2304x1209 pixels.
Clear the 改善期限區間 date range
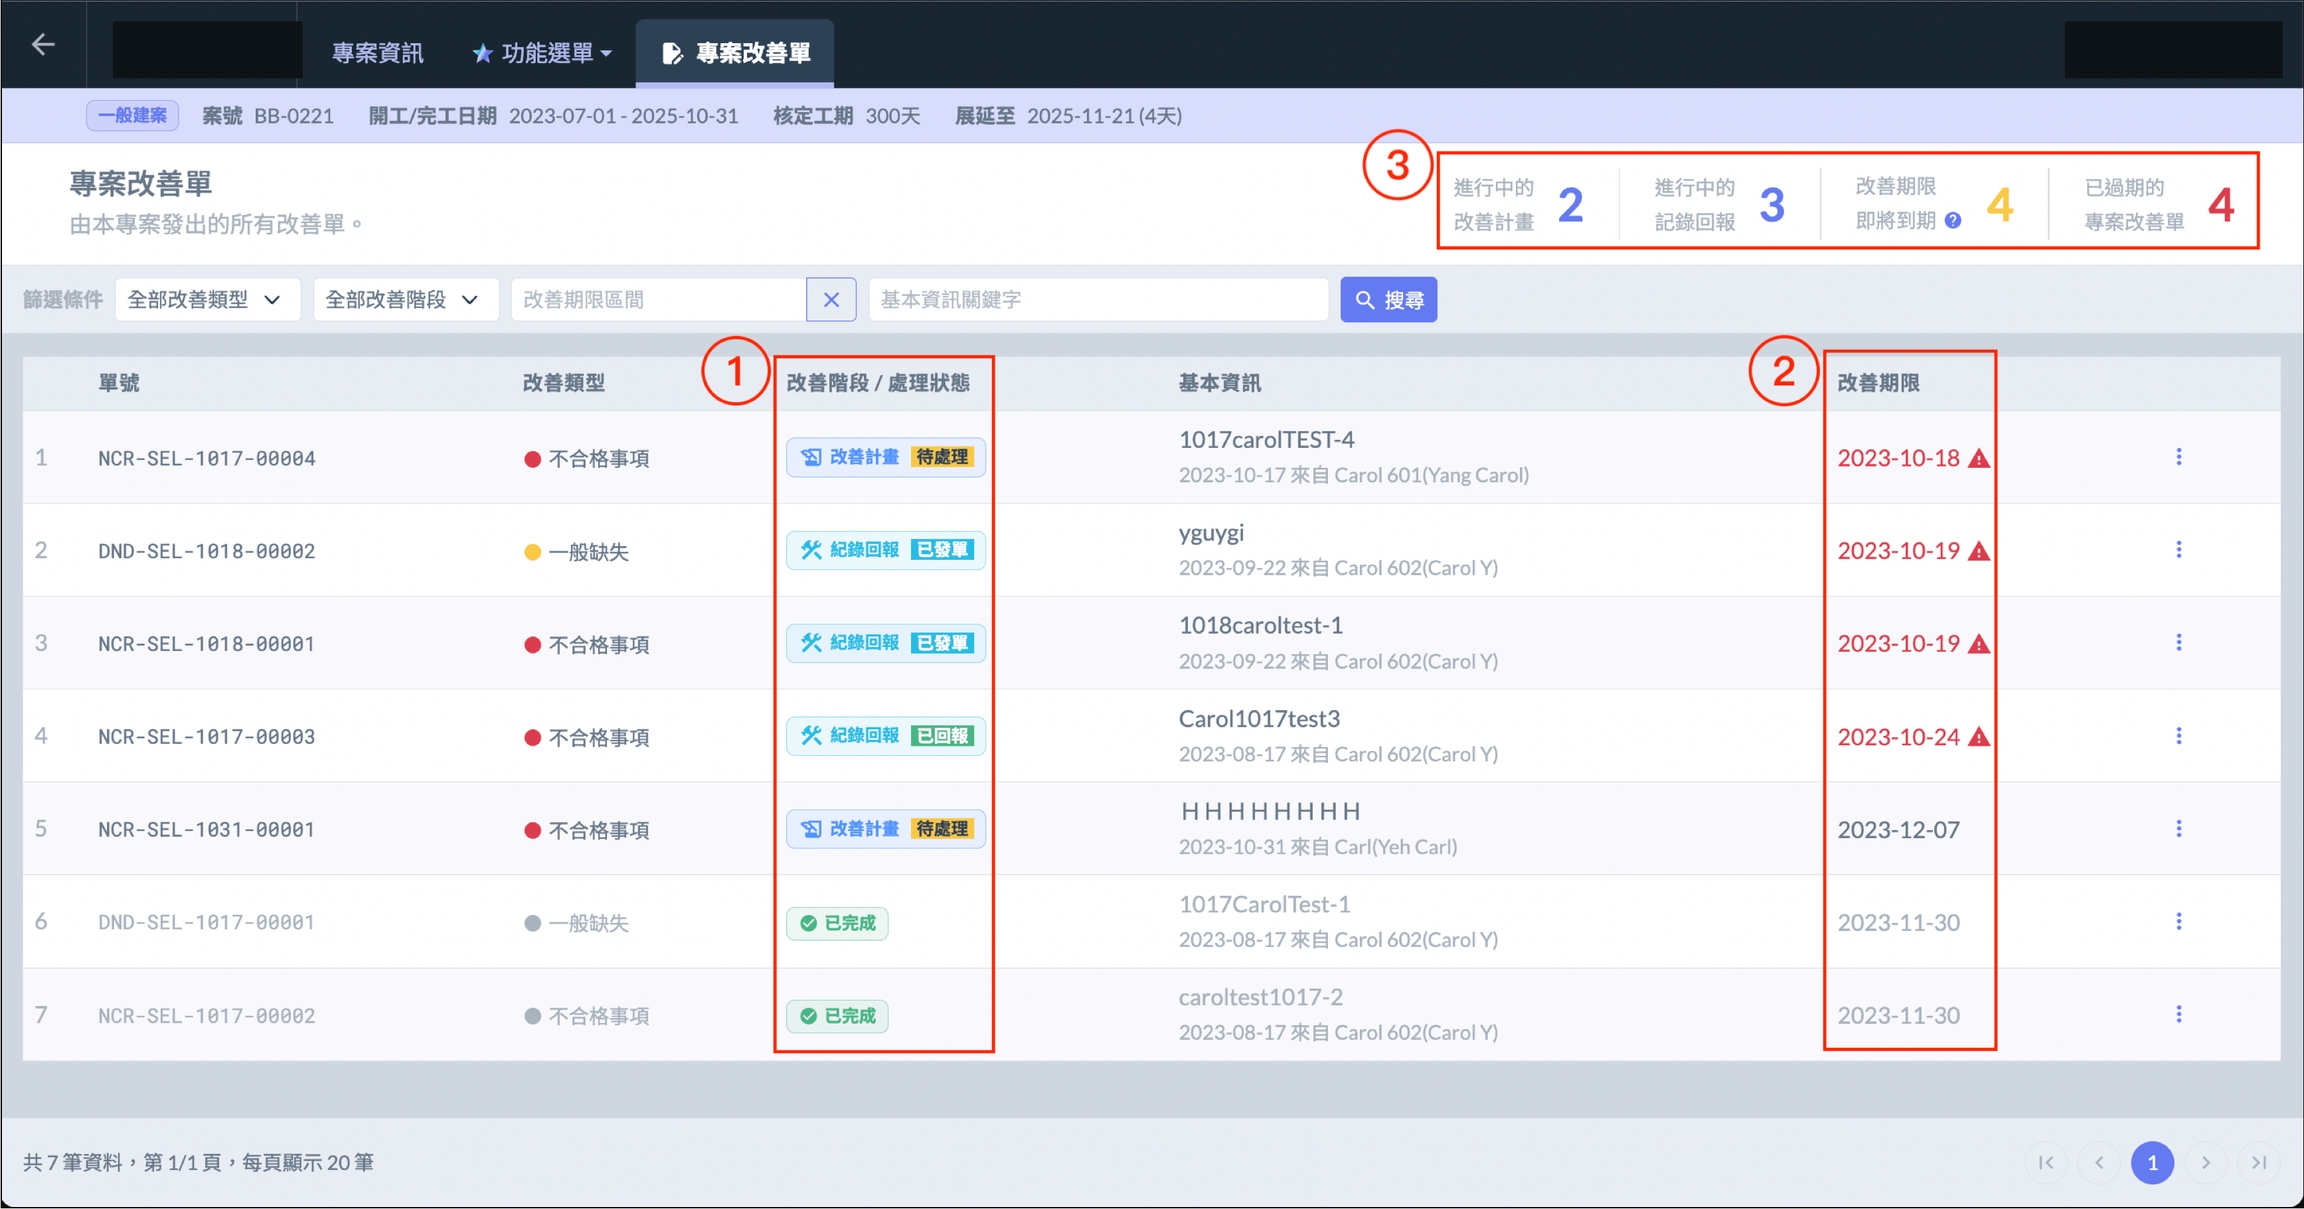click(x=831, y=300)
